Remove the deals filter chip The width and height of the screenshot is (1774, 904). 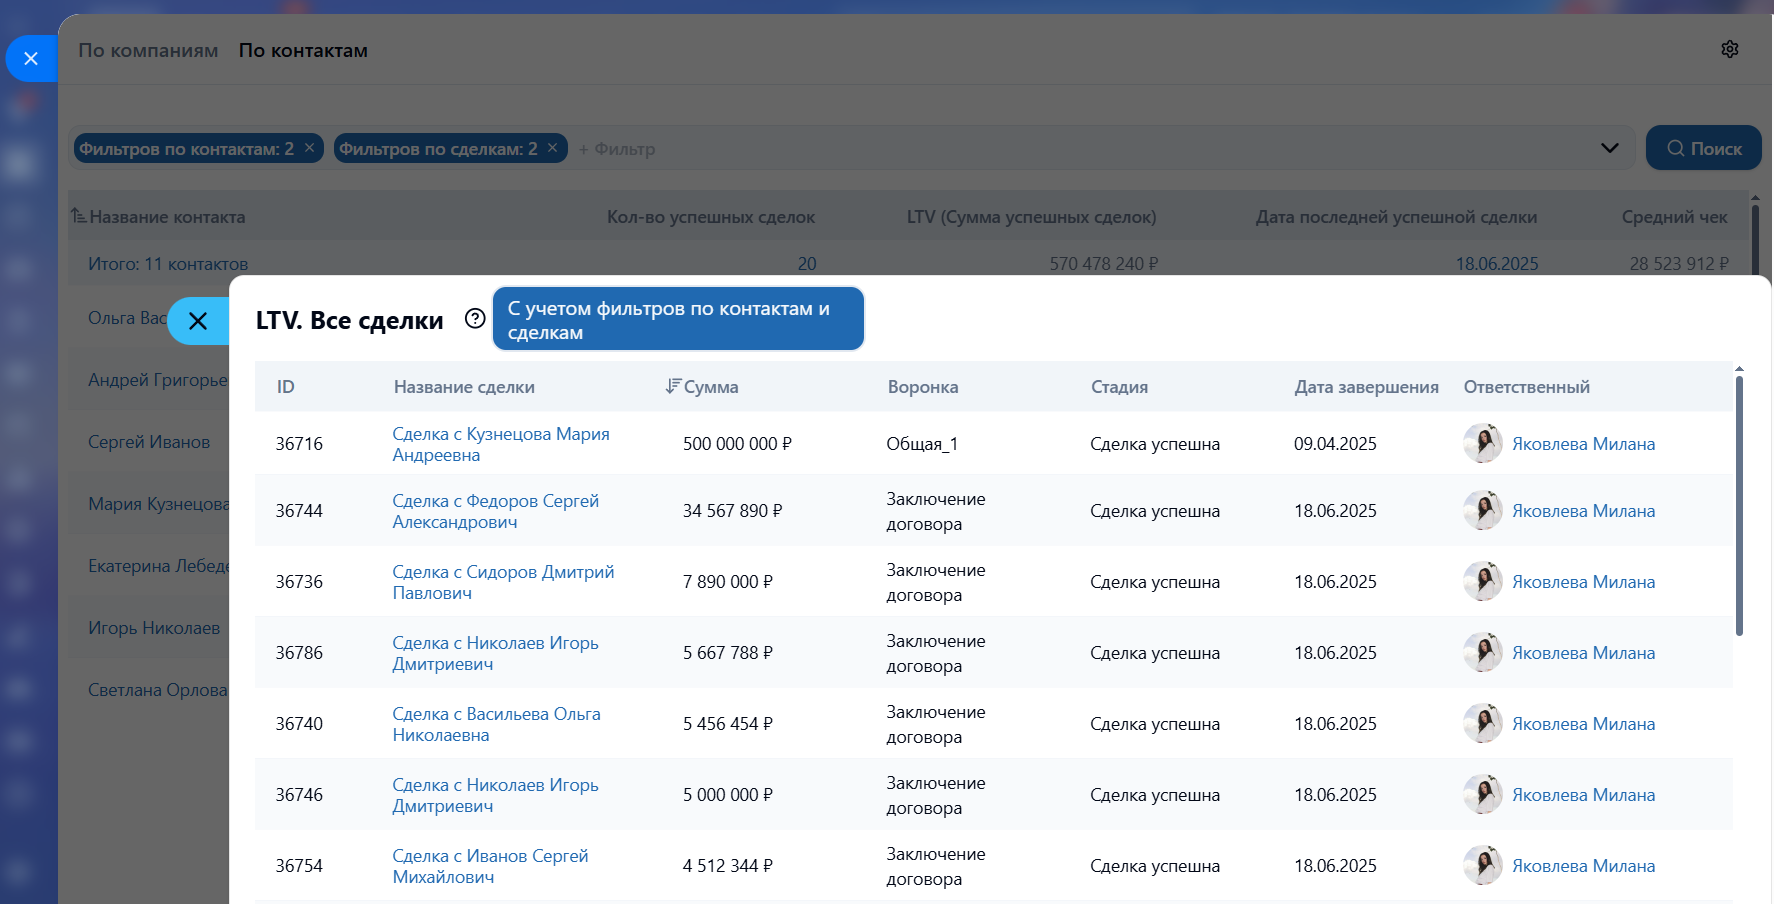tap(552, 148)
